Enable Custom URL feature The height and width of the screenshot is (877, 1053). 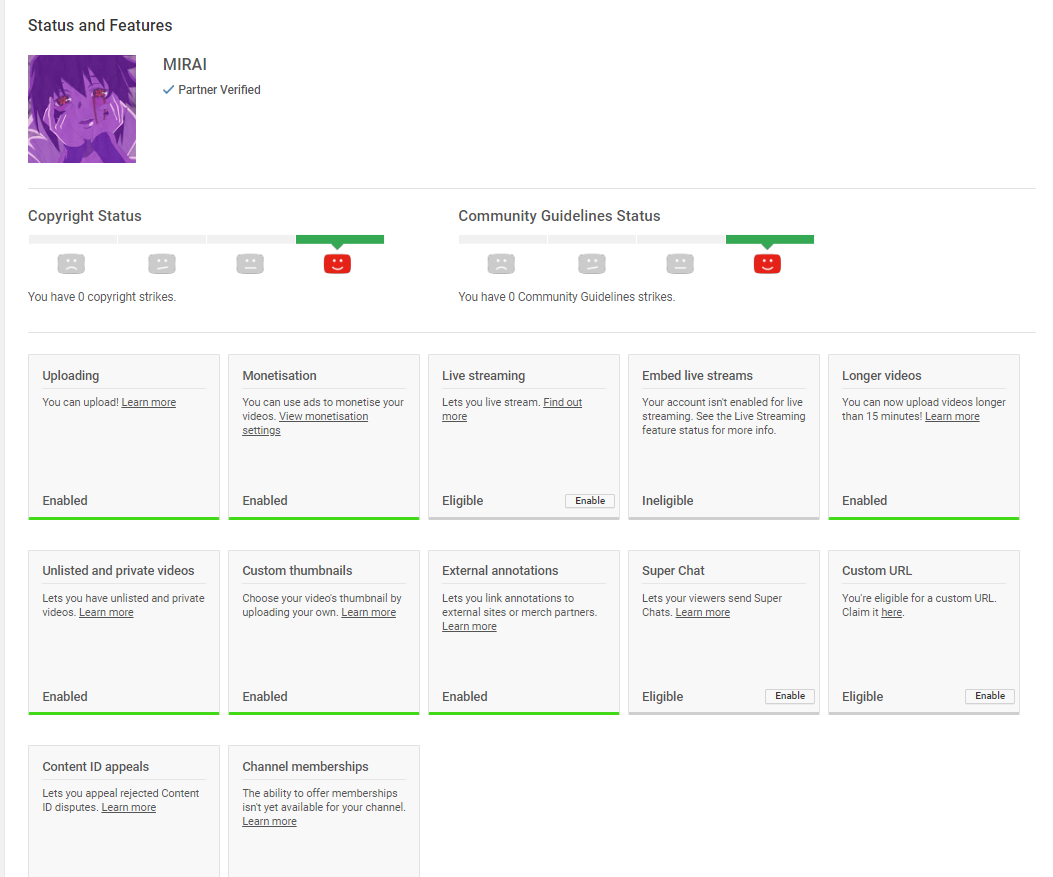[990, 696]
